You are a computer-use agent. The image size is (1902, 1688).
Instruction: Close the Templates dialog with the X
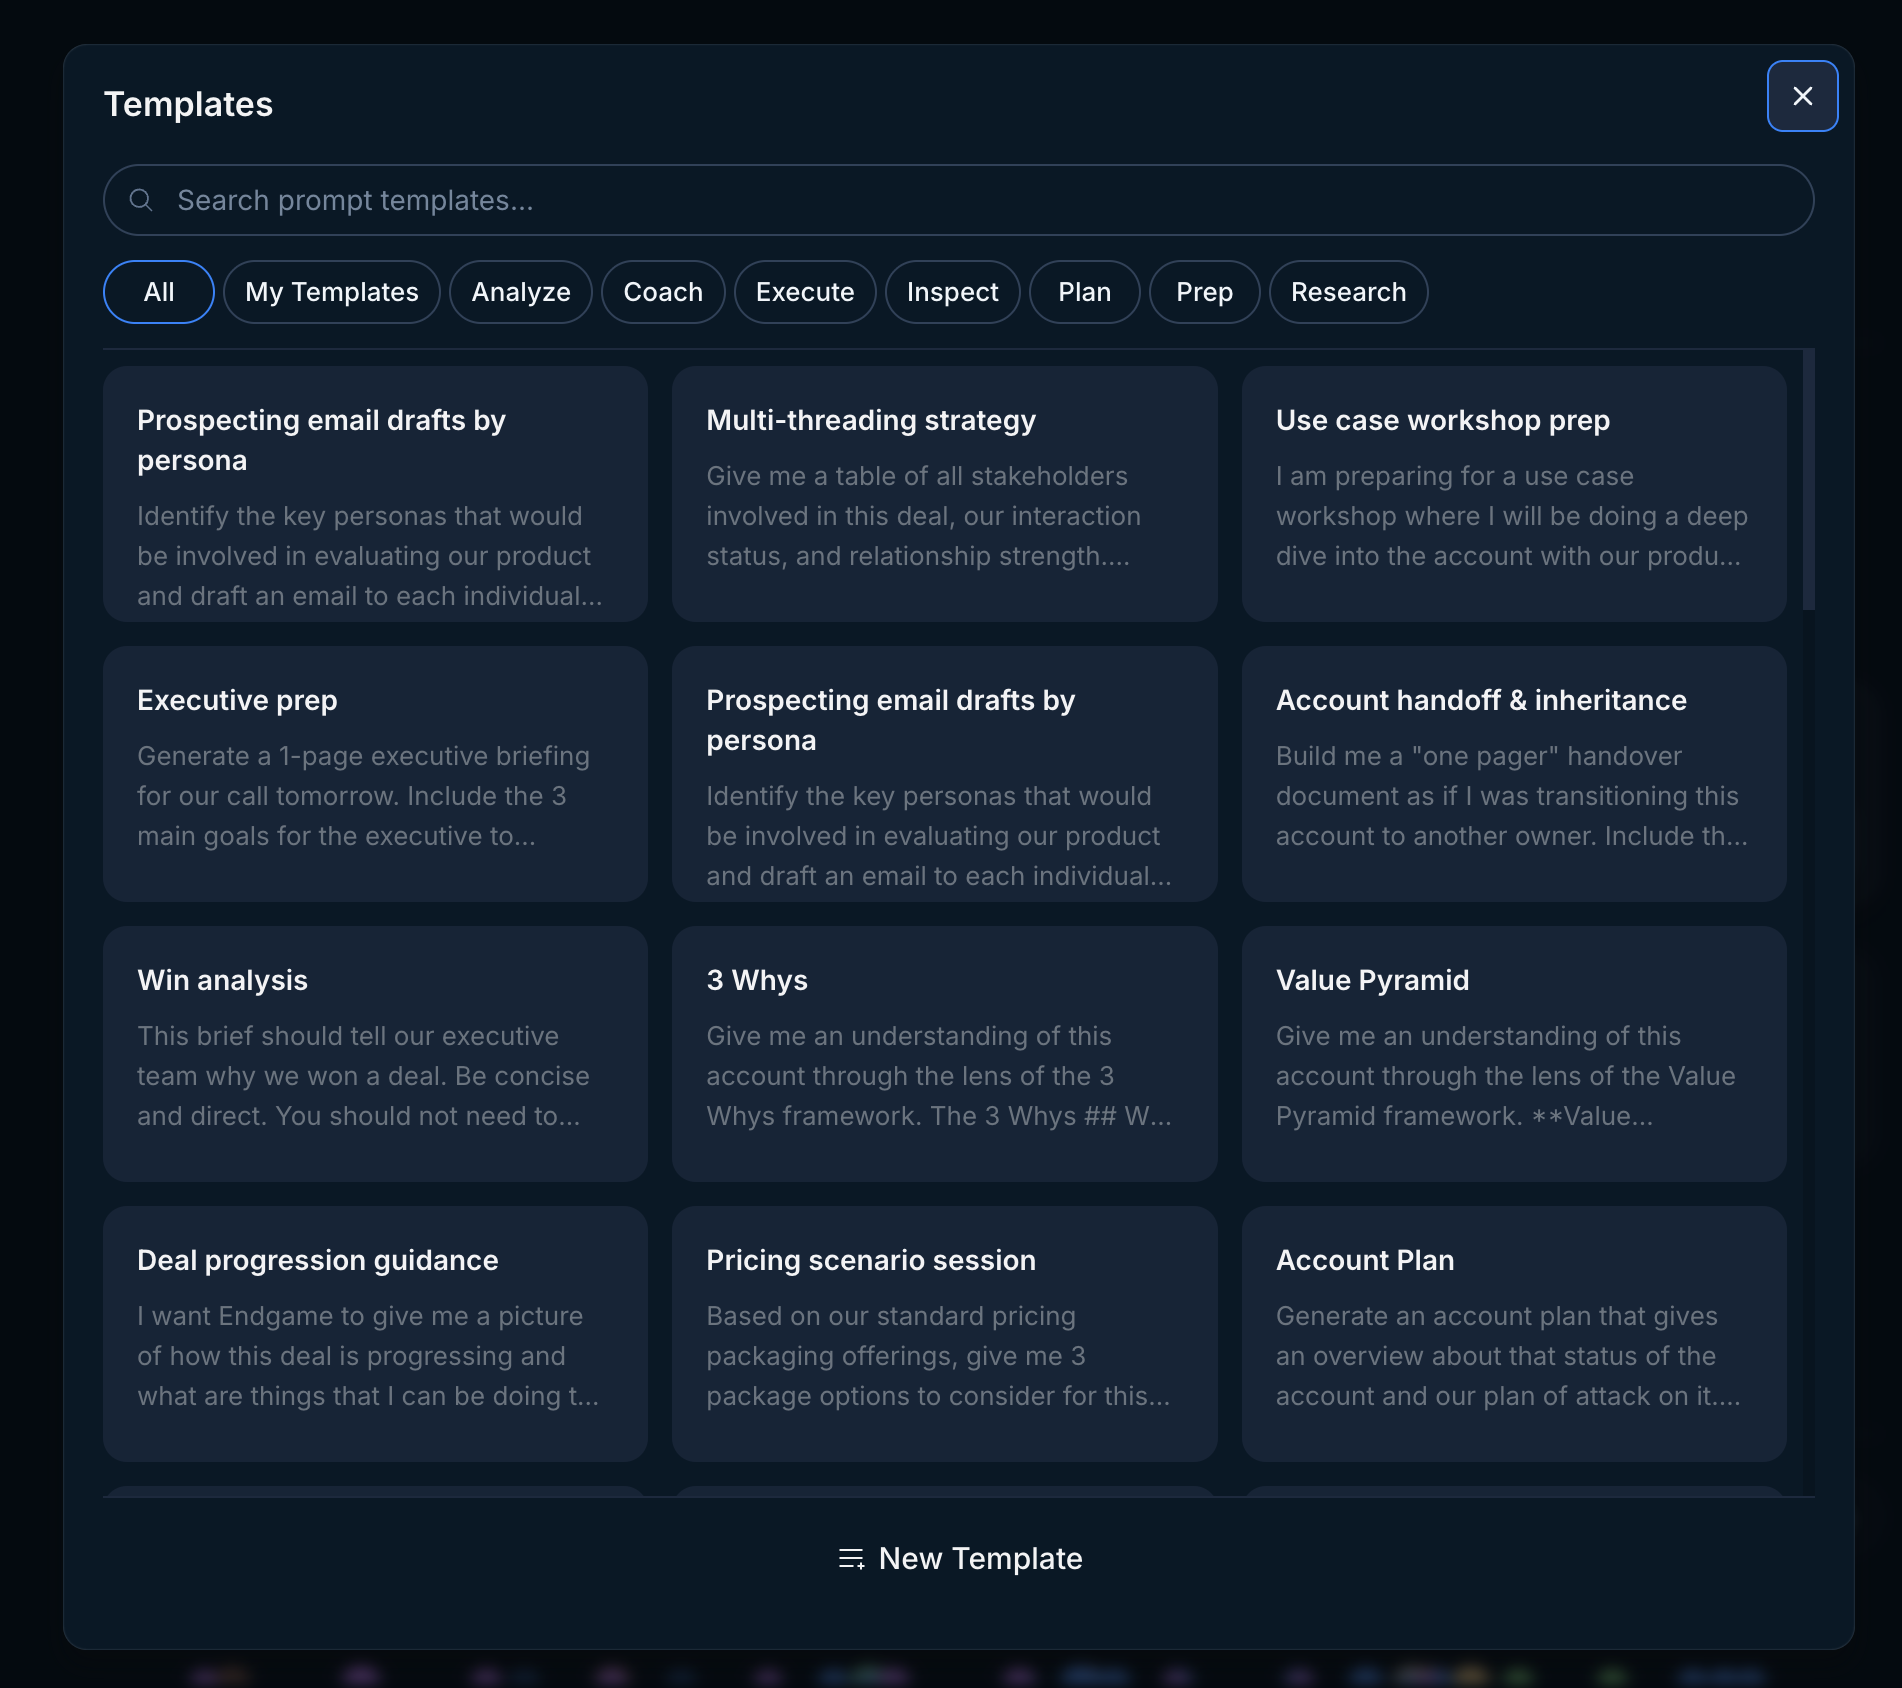pyautogui.click(x=1802, y=96)
